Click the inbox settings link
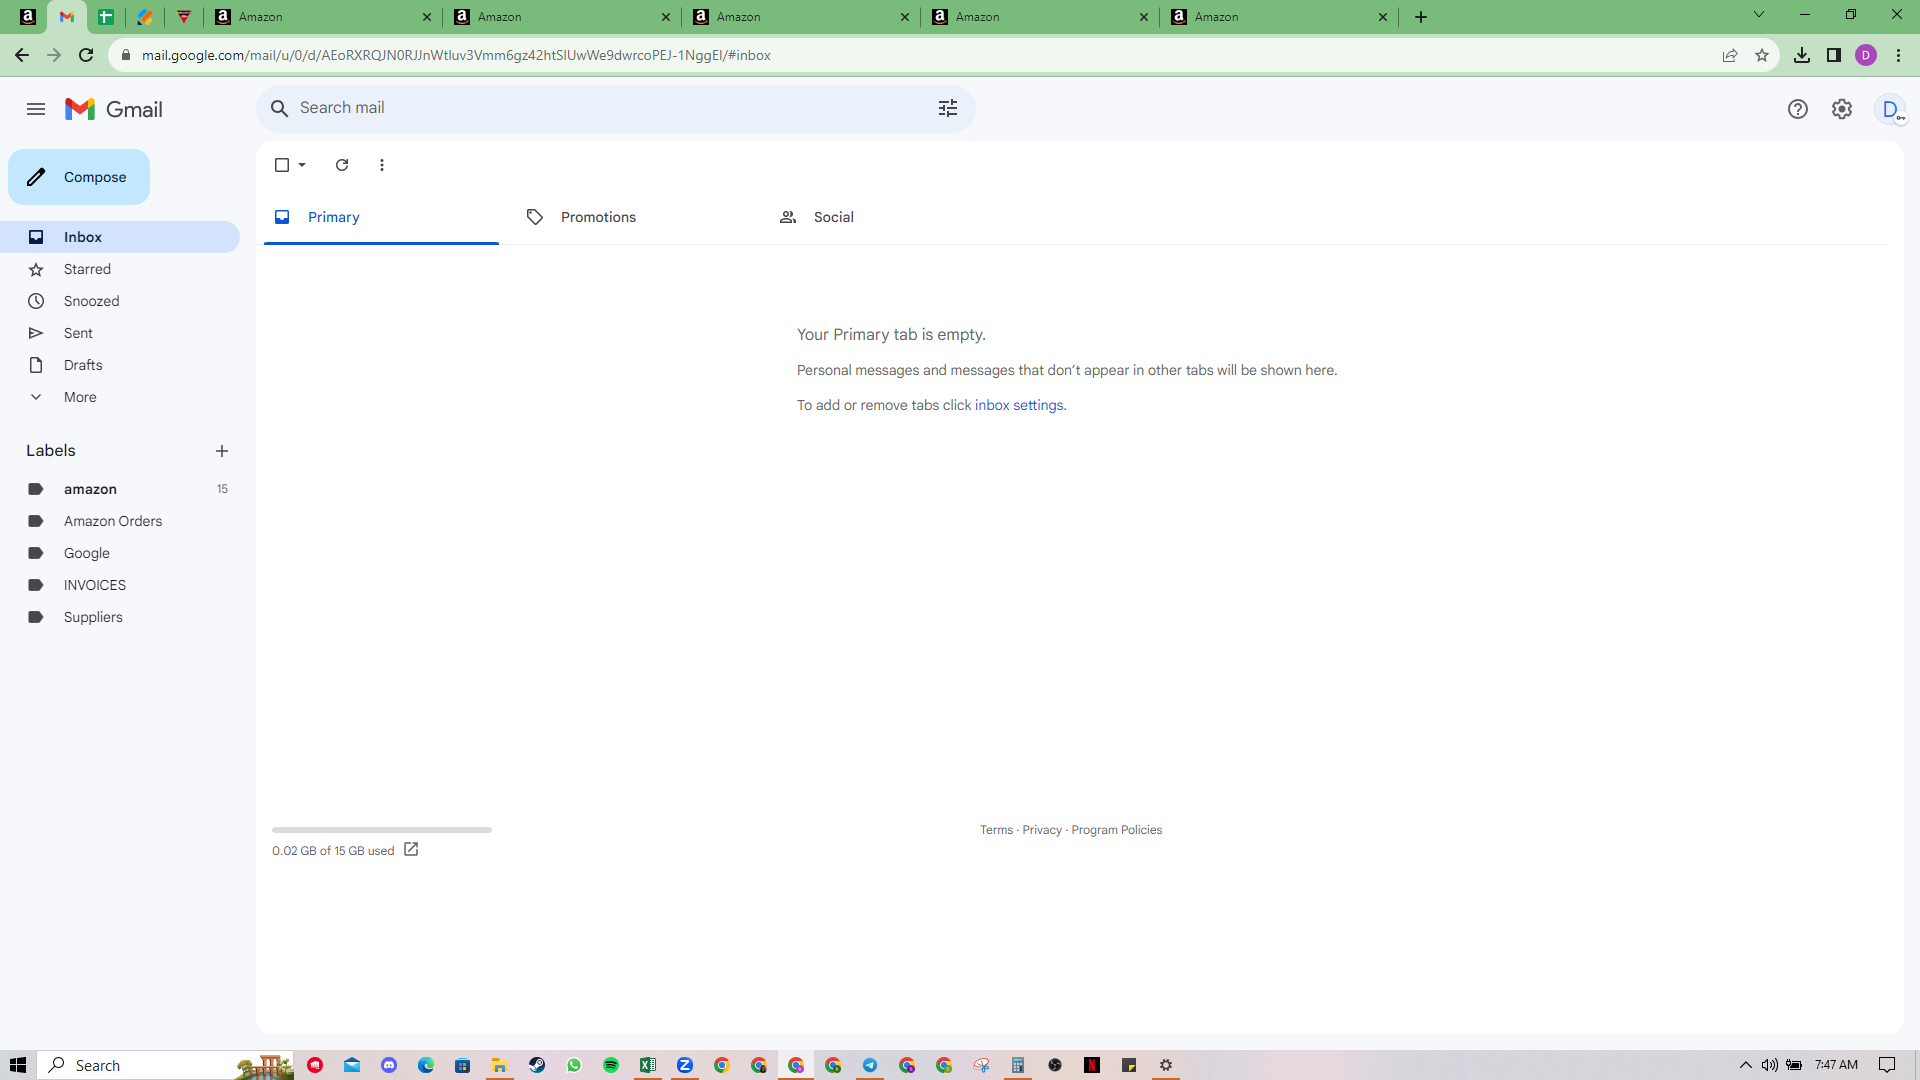 point(1019,405)
